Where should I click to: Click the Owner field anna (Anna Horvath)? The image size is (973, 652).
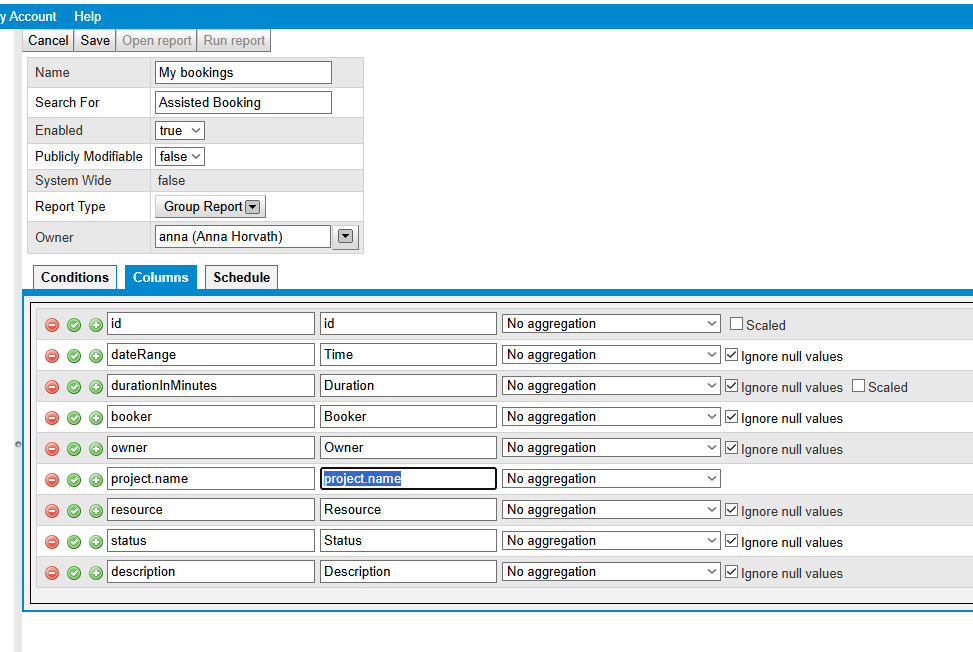coord(243,236)
